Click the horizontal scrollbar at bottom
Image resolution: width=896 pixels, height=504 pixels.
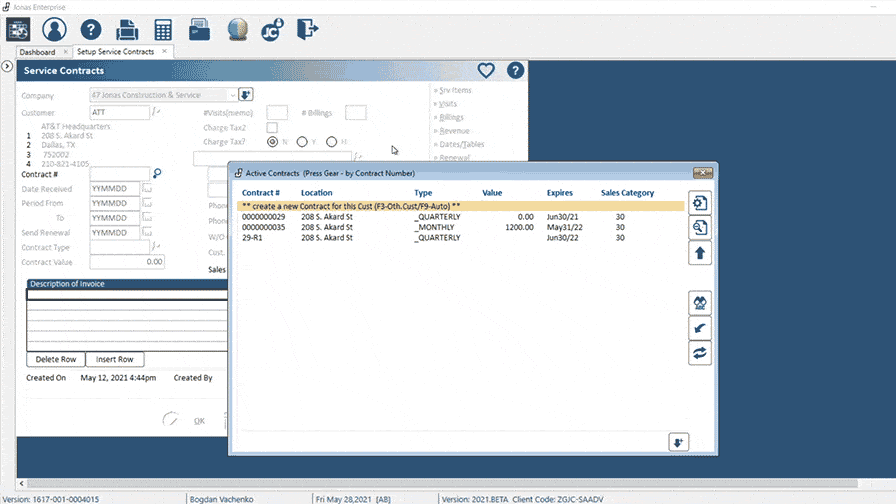pyautogui.click(x=442, y=483)
